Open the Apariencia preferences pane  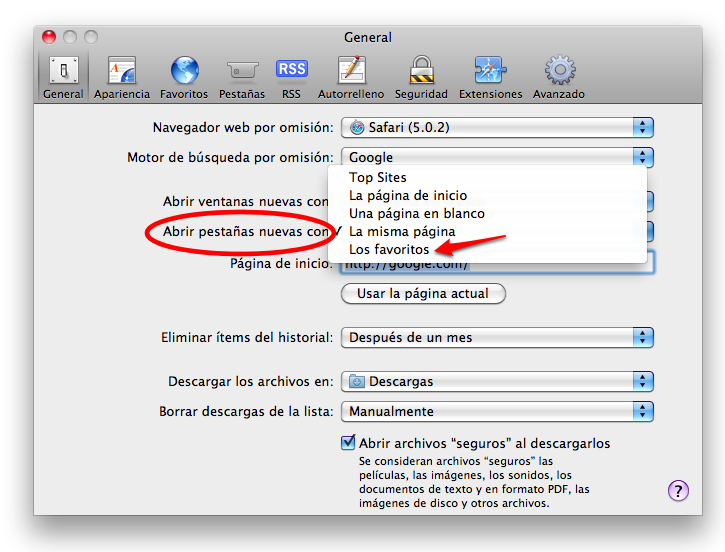121,77
